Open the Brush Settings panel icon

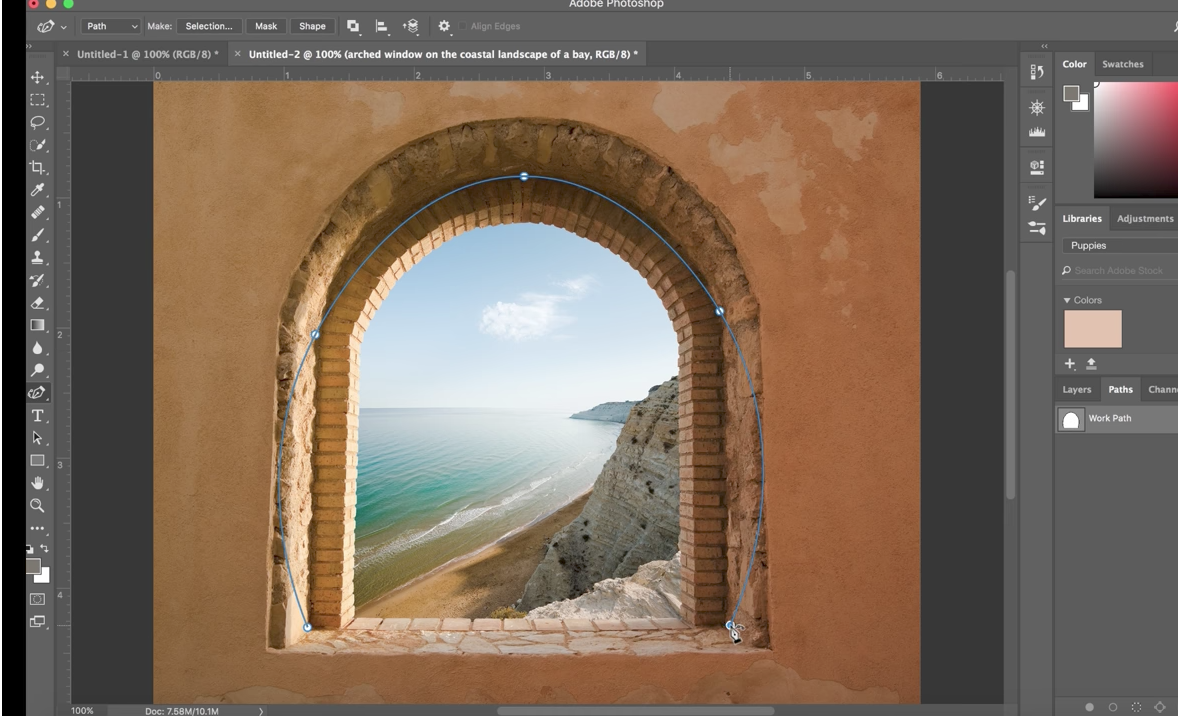click(1037, 203)
